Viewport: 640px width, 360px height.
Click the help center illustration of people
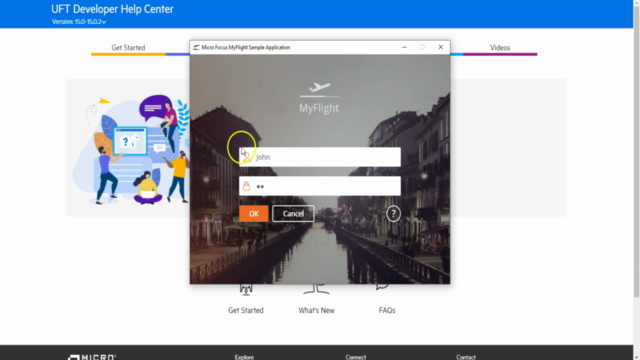[x=131, y=149]
